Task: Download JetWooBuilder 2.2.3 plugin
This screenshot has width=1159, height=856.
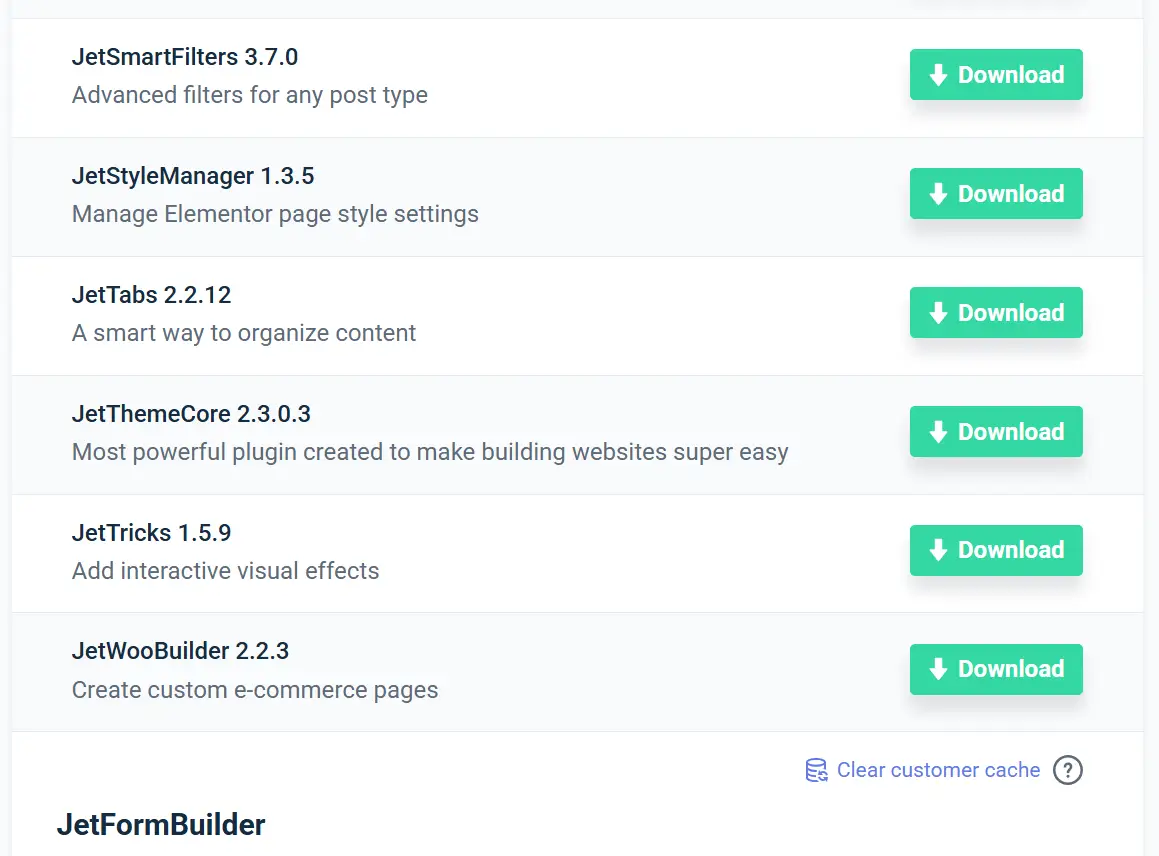Action: (x=996, y=669)
